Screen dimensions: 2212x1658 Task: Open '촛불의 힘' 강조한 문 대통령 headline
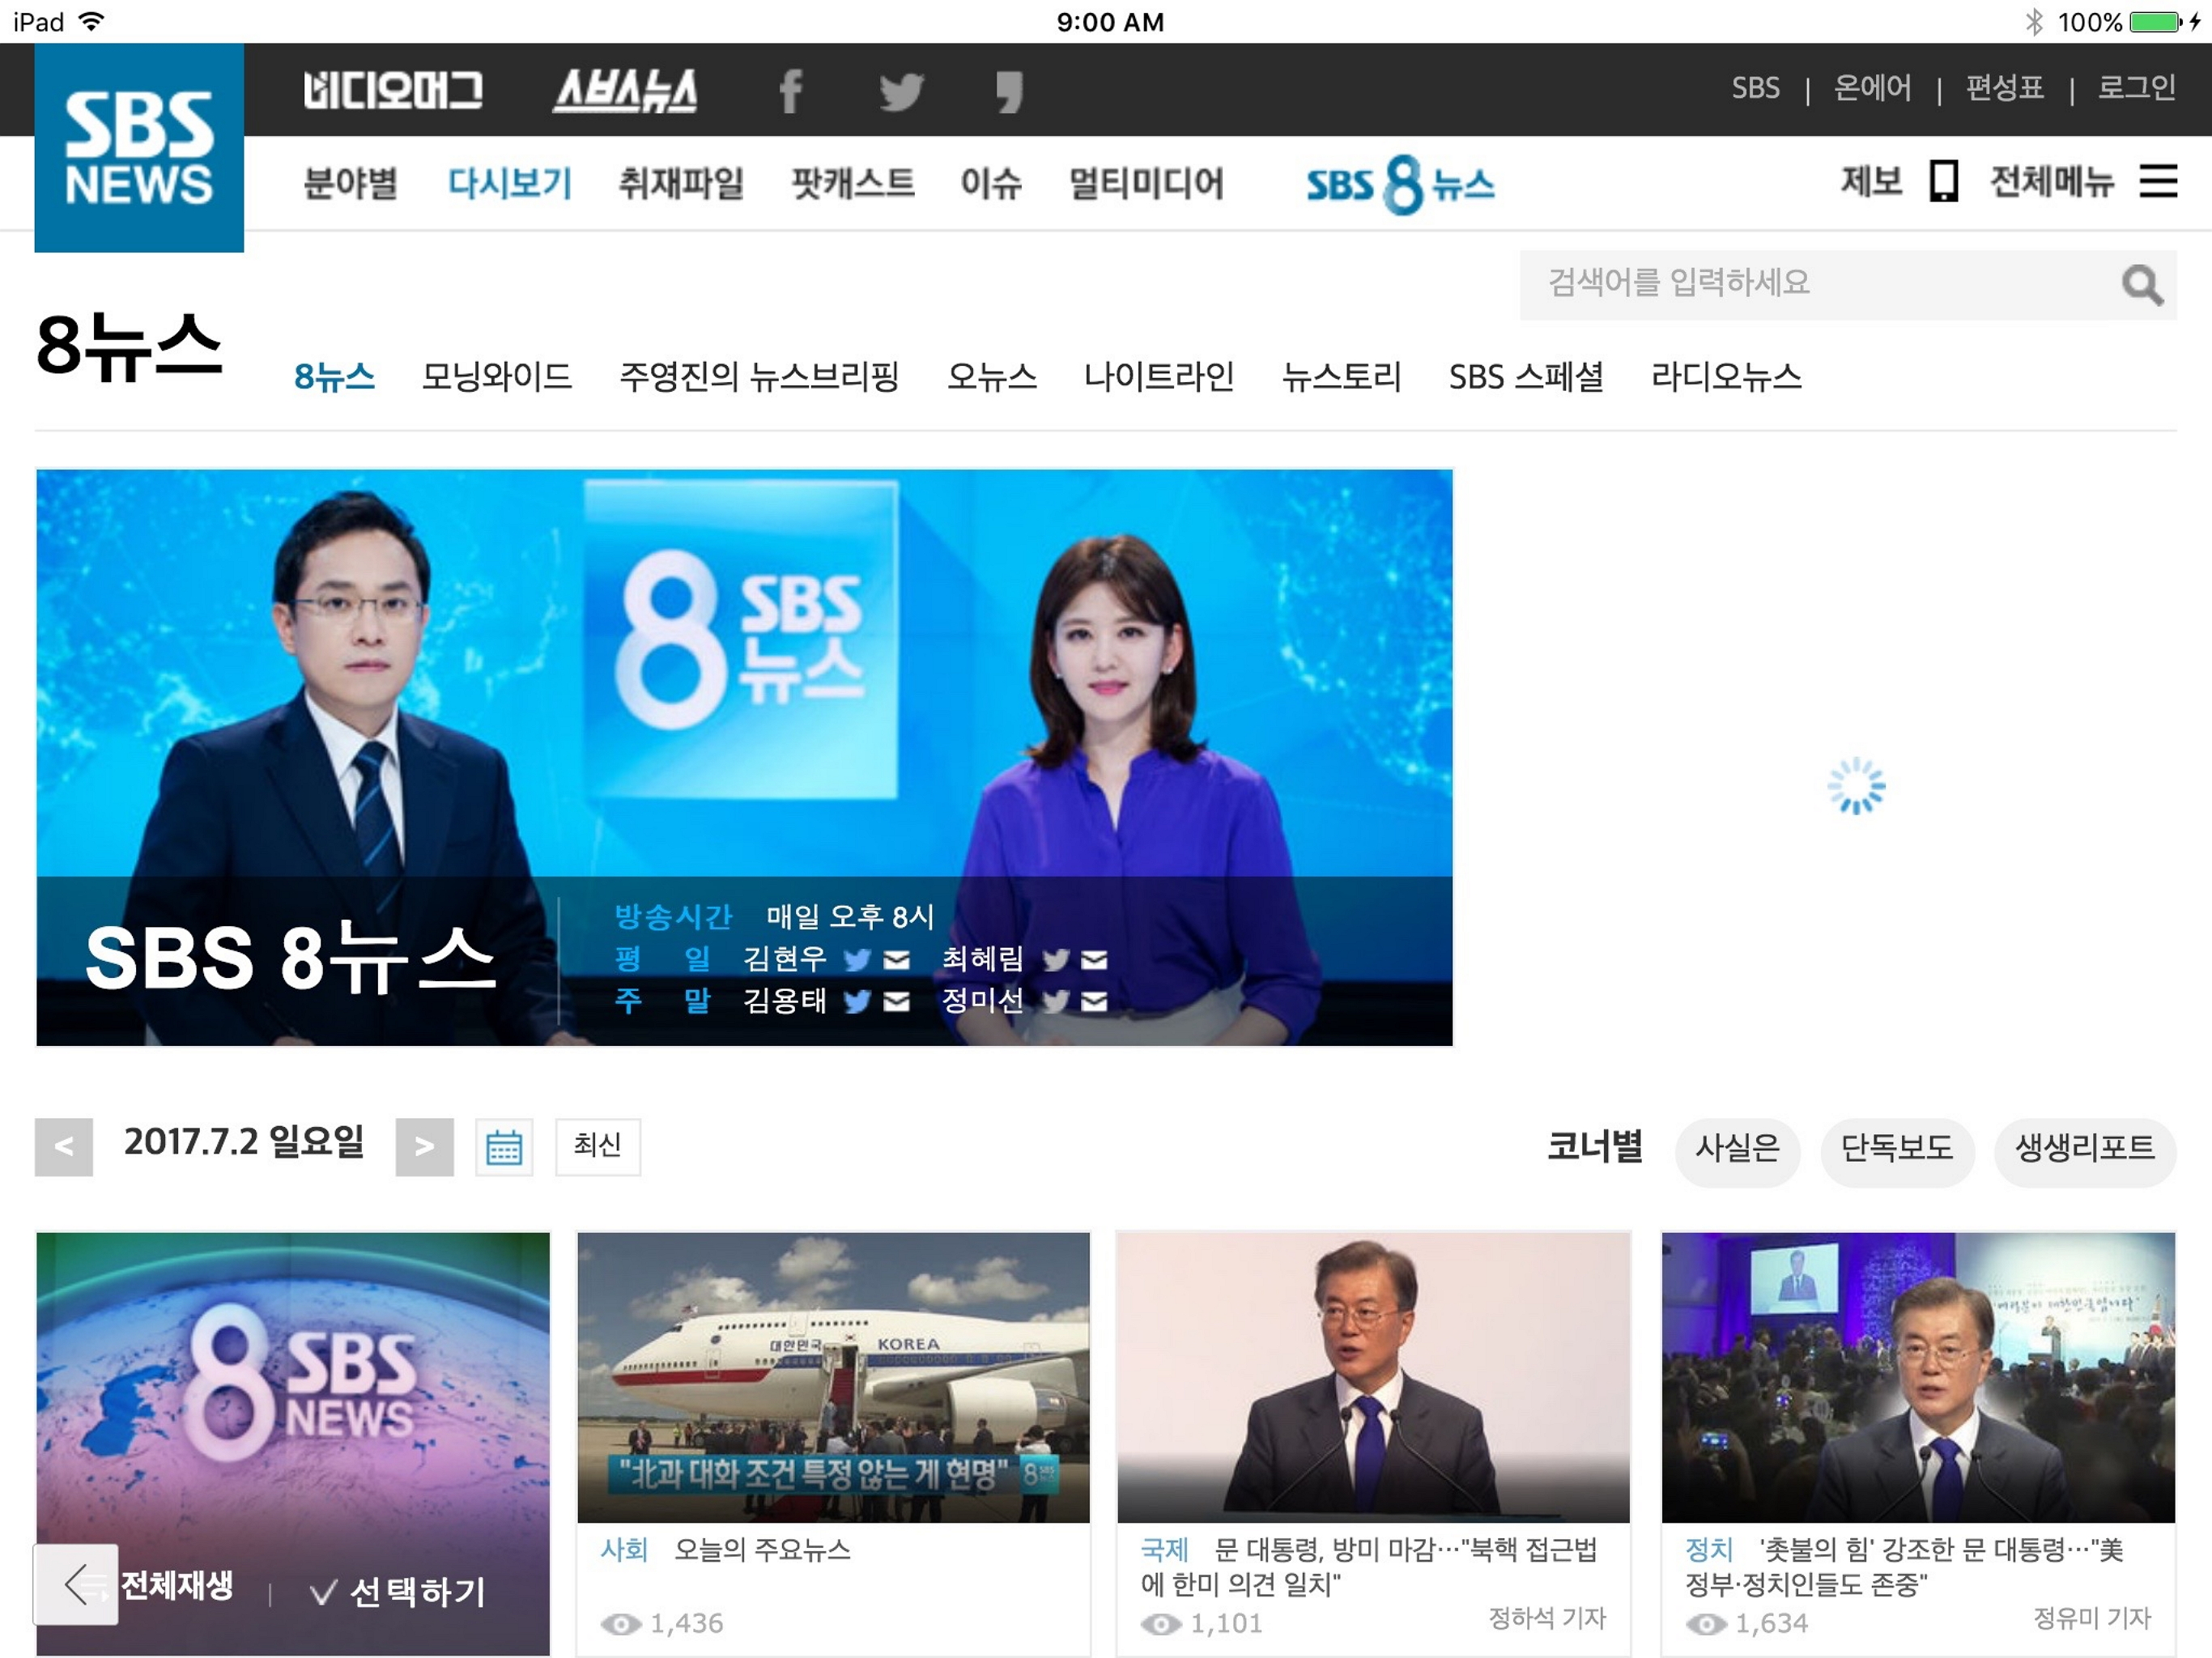(1904, 1567)
